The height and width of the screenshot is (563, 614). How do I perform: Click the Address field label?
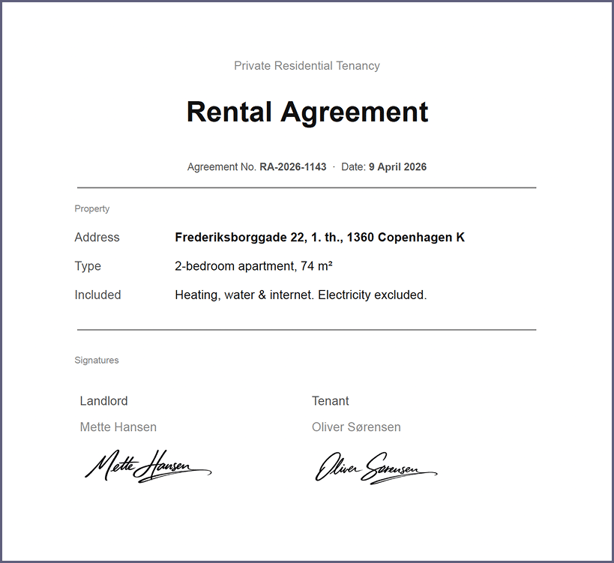97,237
